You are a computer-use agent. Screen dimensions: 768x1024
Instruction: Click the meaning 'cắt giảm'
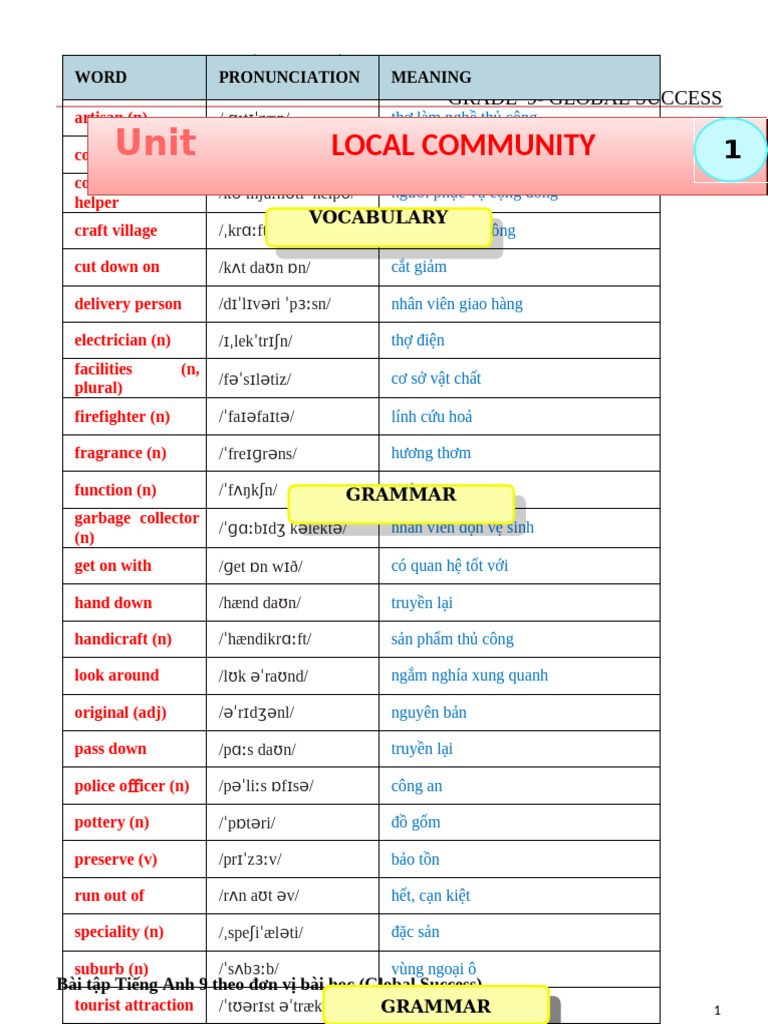pyautogui.click(x=419, y=267)
